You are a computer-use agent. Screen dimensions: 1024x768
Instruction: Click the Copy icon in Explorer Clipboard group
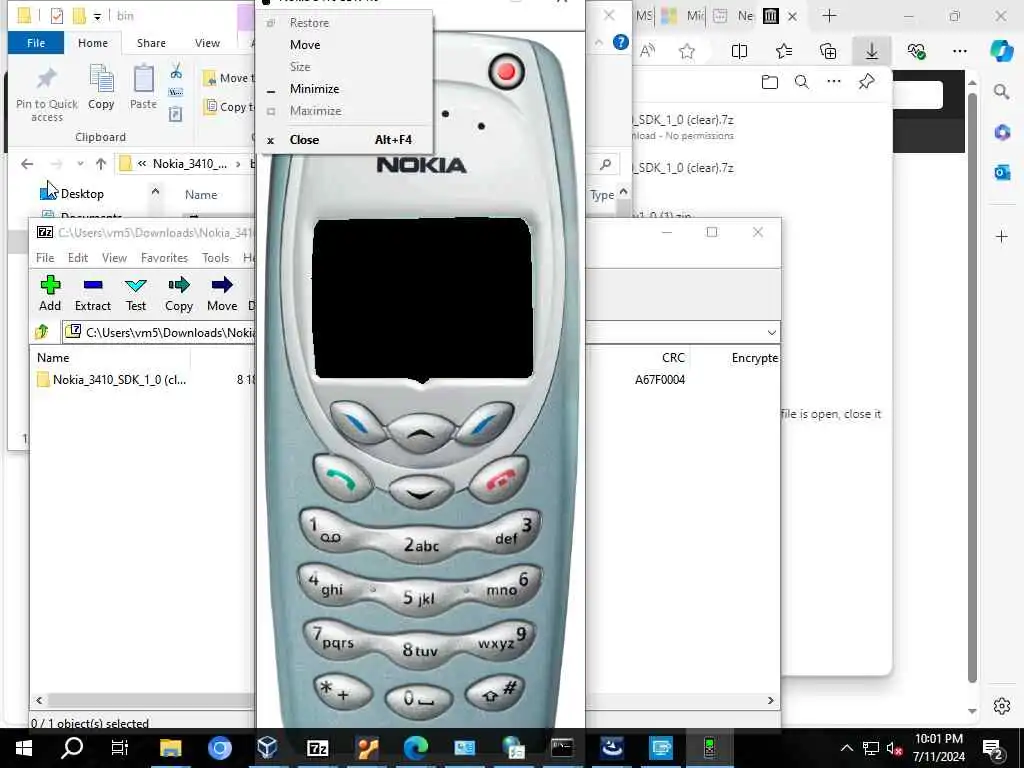coord(101,88)
